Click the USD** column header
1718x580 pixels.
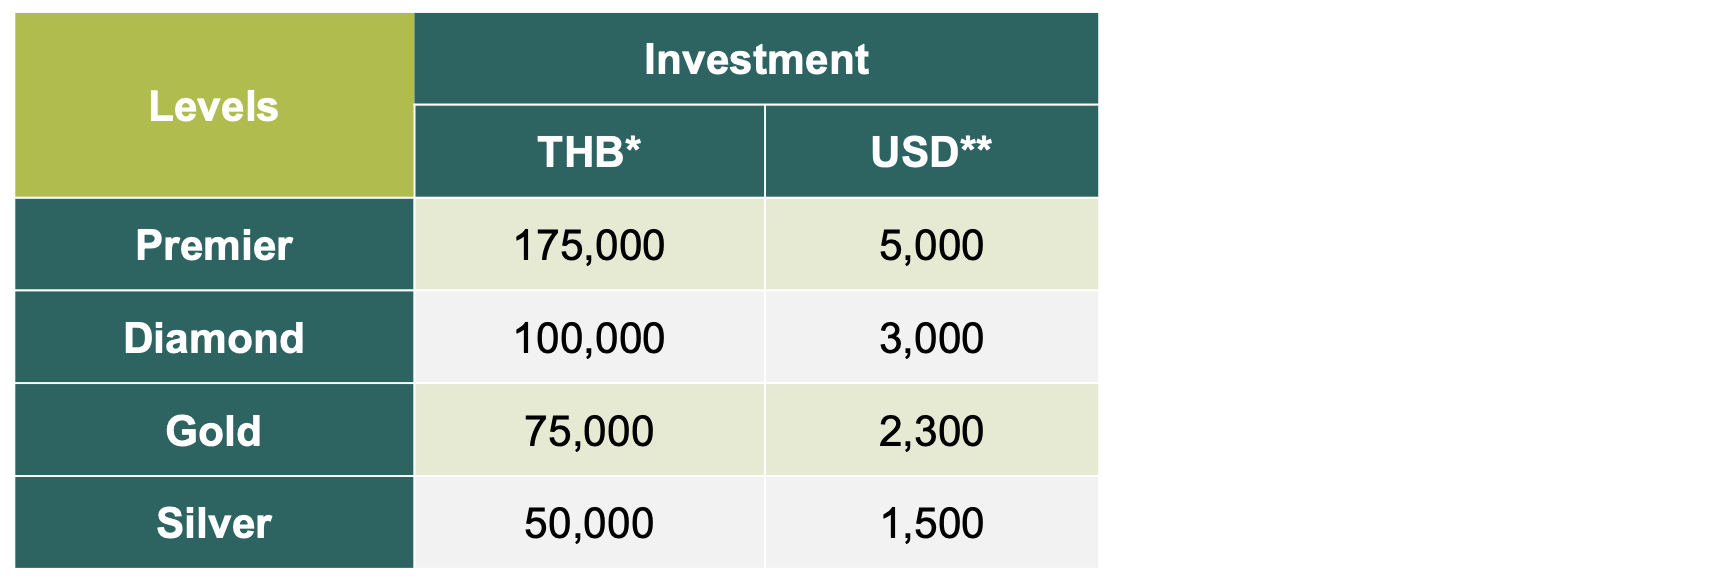coord(931,152)
